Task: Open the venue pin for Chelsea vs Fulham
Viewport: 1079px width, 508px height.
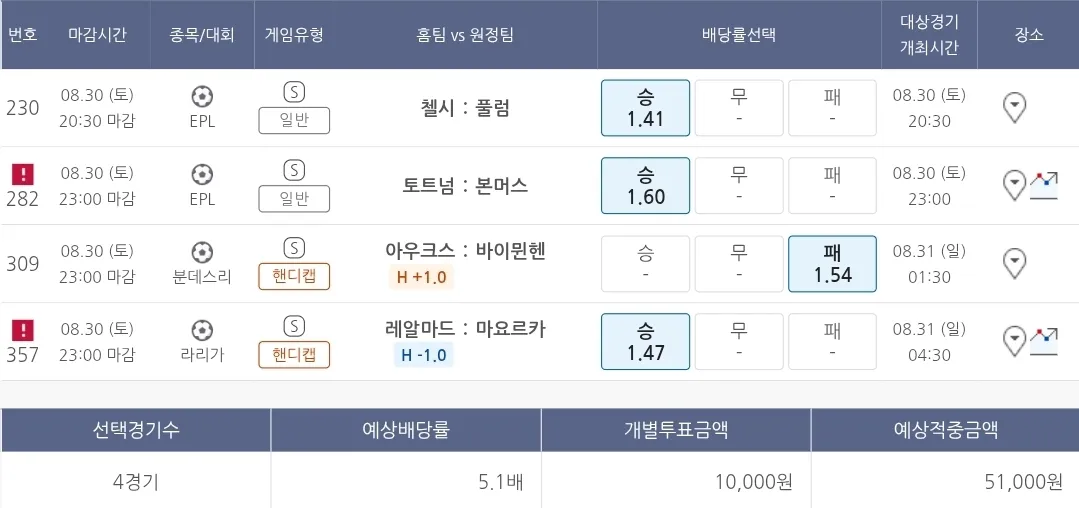Action: (x=1015, y=107)
